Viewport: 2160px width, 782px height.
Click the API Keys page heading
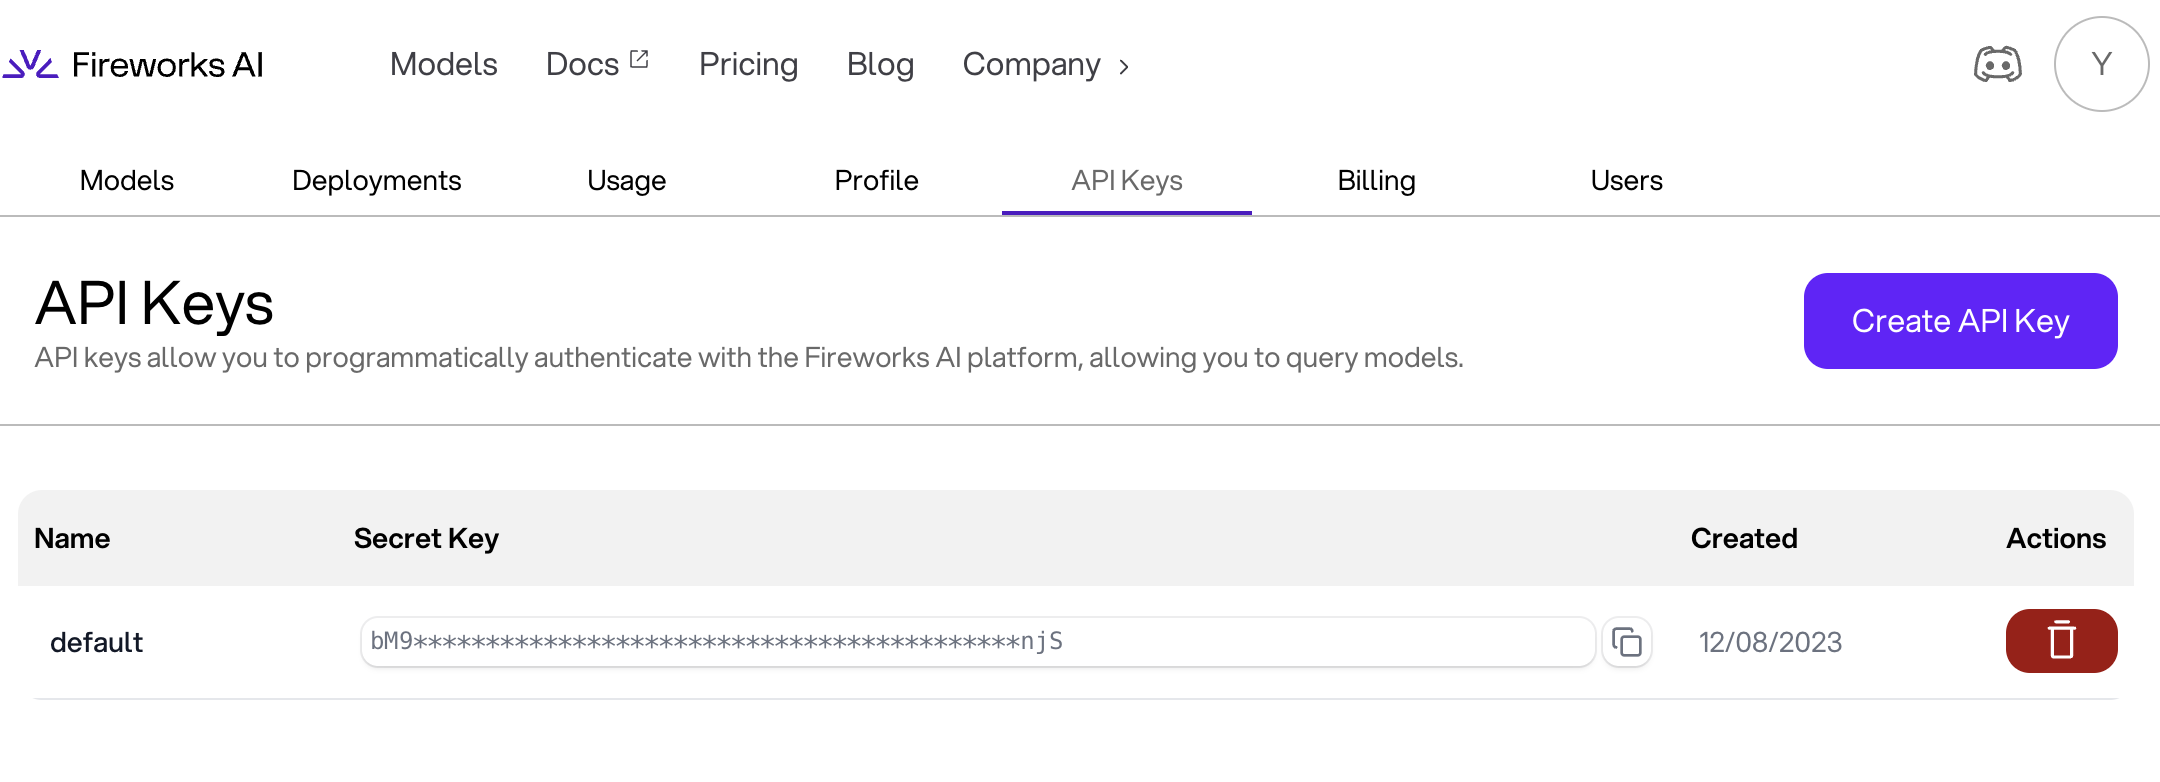point(154,304)
